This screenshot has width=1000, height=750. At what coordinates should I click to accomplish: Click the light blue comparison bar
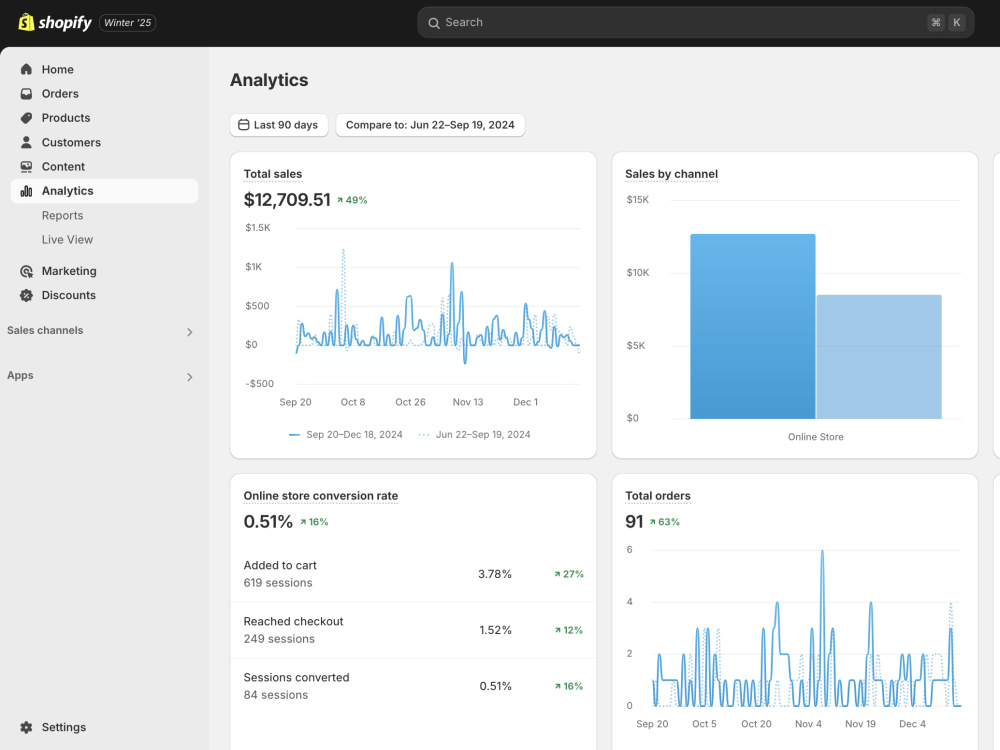click(879, 357)
